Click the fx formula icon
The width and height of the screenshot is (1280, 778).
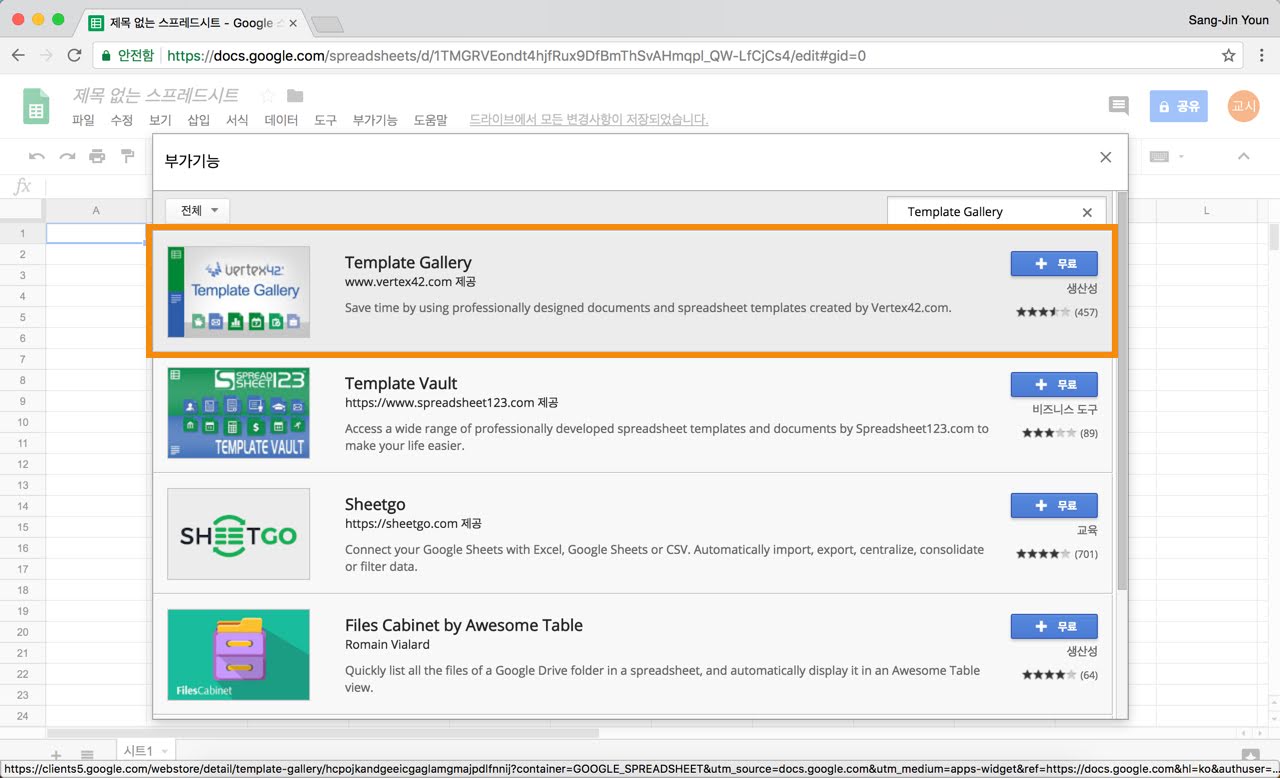[x=23, y=187]
